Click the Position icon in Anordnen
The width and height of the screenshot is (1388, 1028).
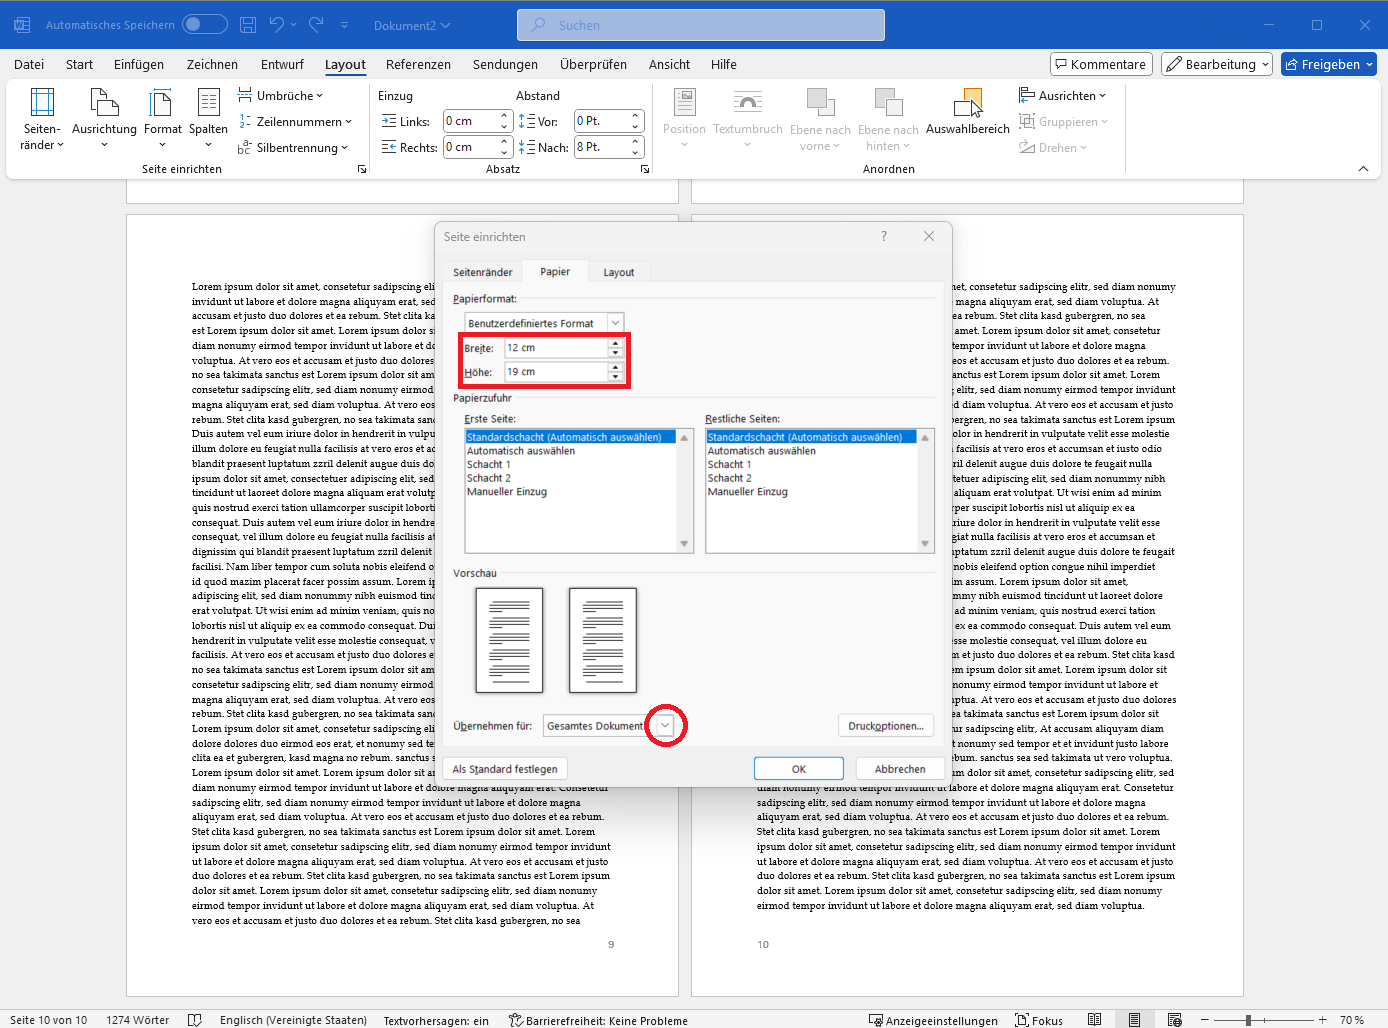point(684,119)
